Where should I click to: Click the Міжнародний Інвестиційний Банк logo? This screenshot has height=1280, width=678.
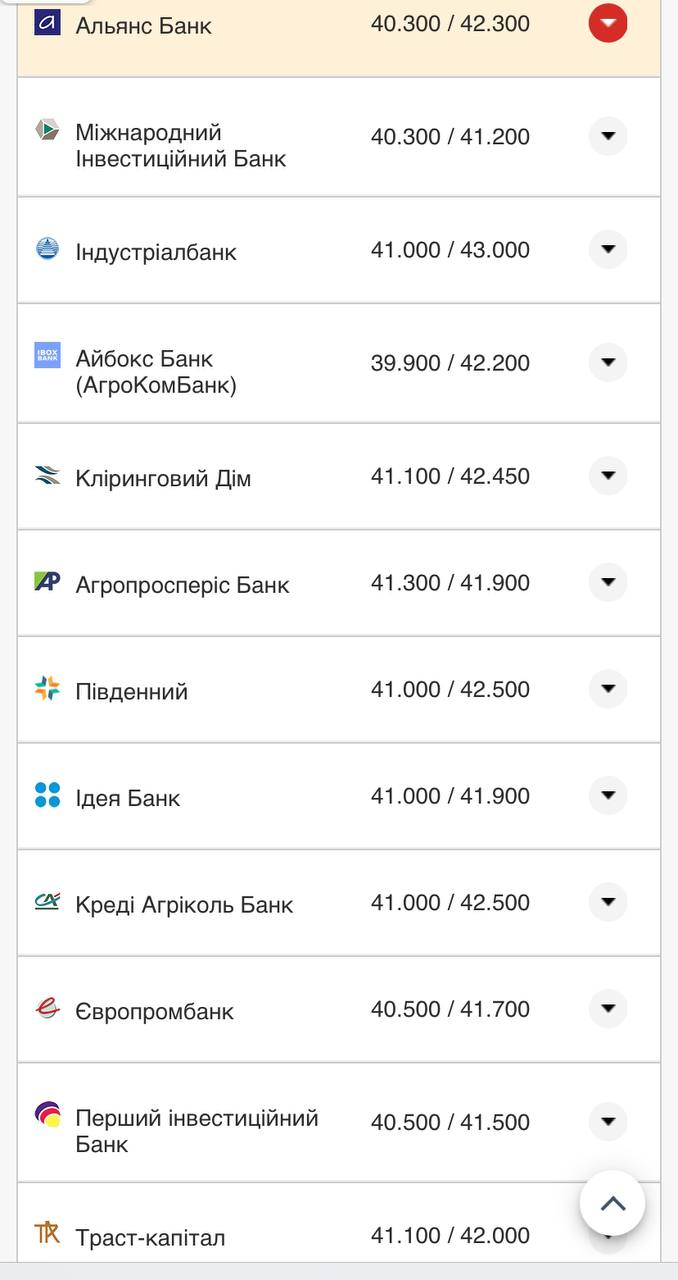47,129
